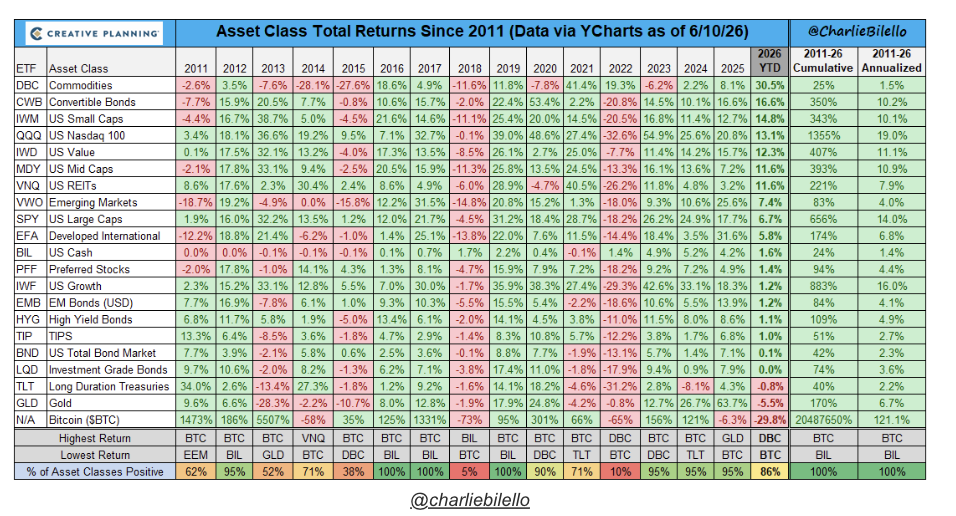Screen dimensions: 956x516
Task: Click the DBC Commodities ETF ticker cell
Action: tap(27, 85)
